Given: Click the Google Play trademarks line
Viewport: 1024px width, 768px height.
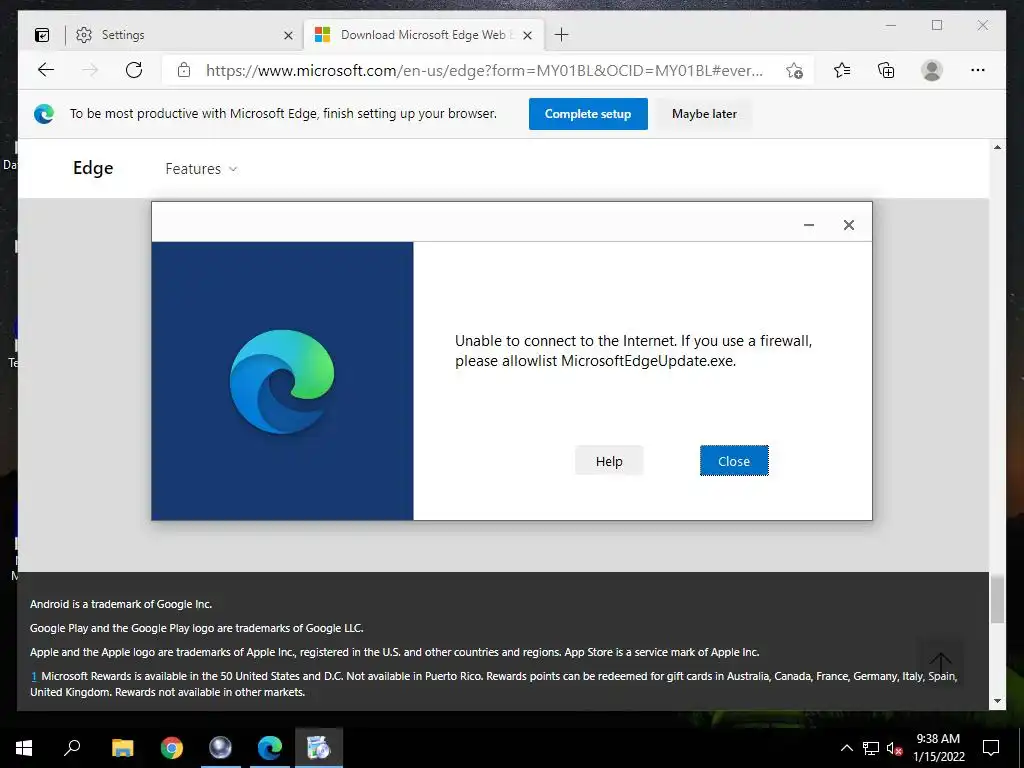Looking at the screenshot, I should 197,628.
